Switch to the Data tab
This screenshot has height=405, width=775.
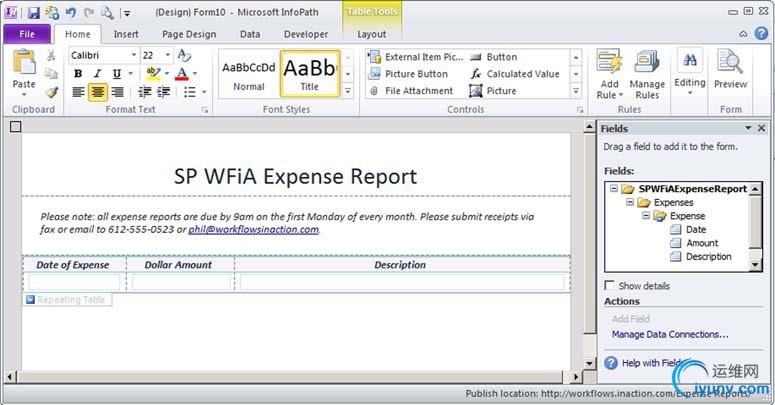pos(250,34)
